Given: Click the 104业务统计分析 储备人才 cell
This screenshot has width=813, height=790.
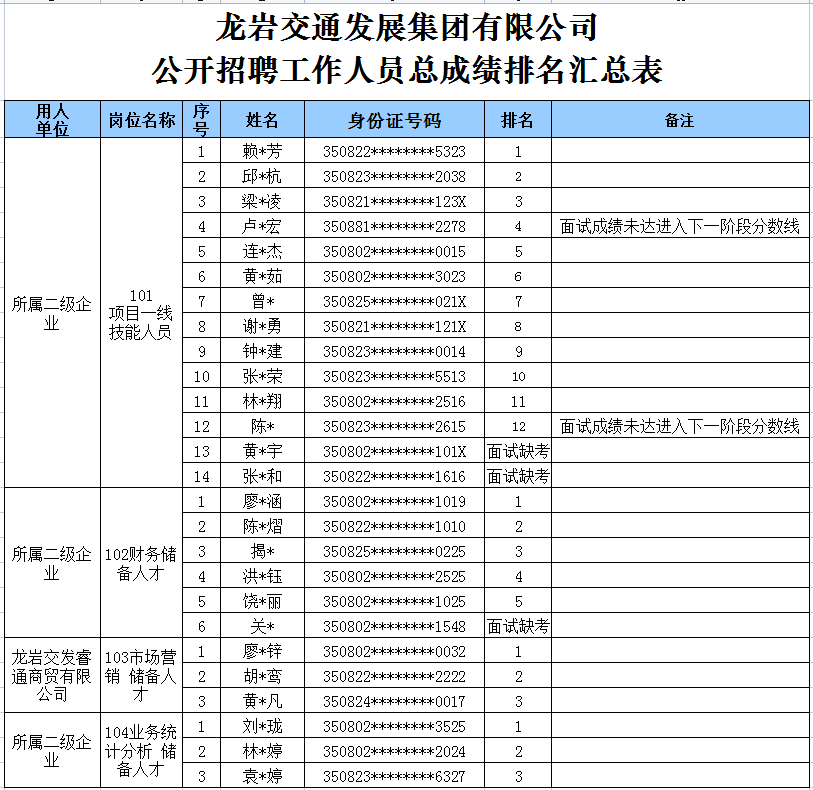Looking at the screenshot, I should [142, 751].
